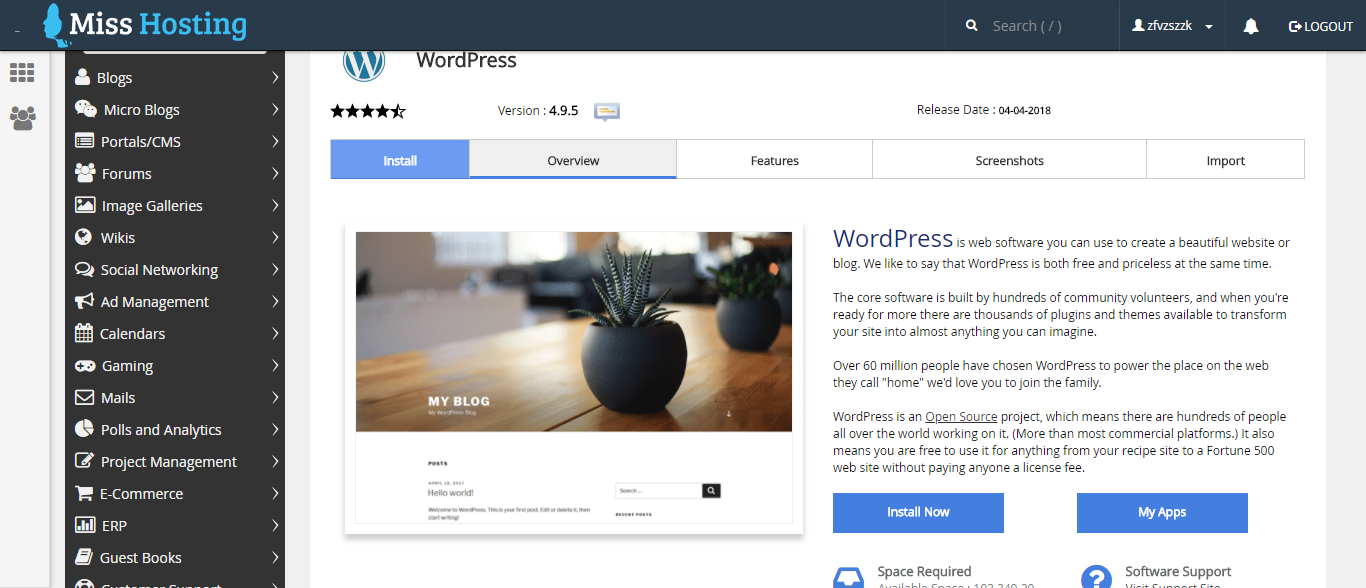The image size is (1366, 588).
Task: Click the WordPress blog preview screenshot
Action: (x=574, y=379)
